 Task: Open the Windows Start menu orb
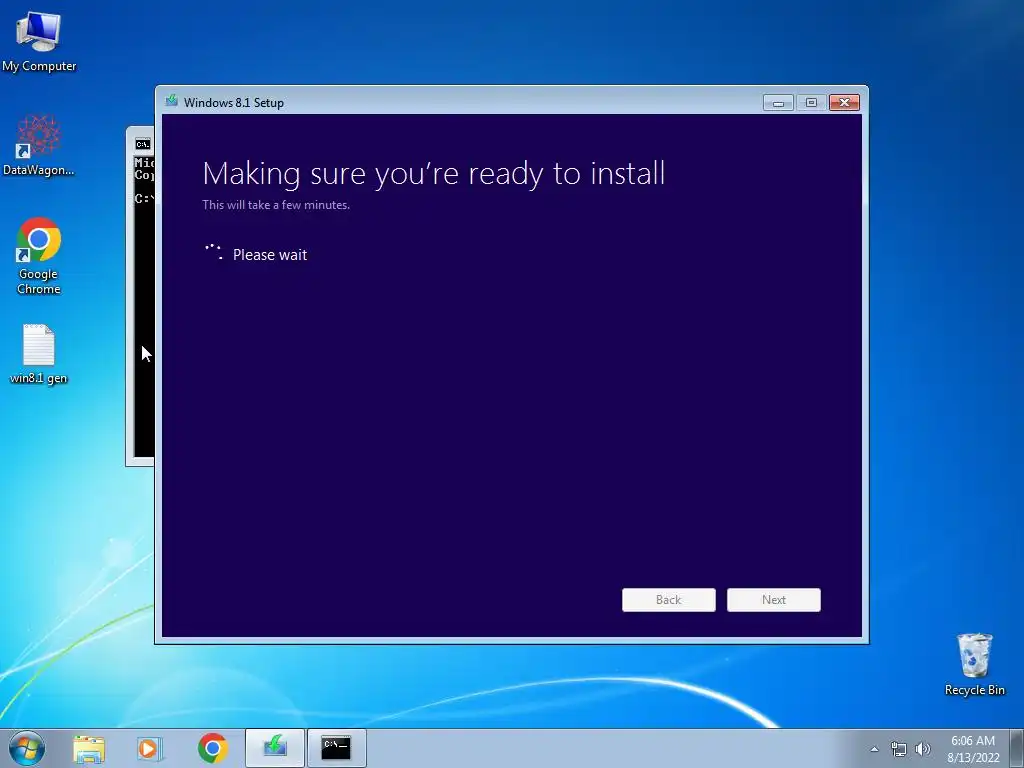point(27,748)
